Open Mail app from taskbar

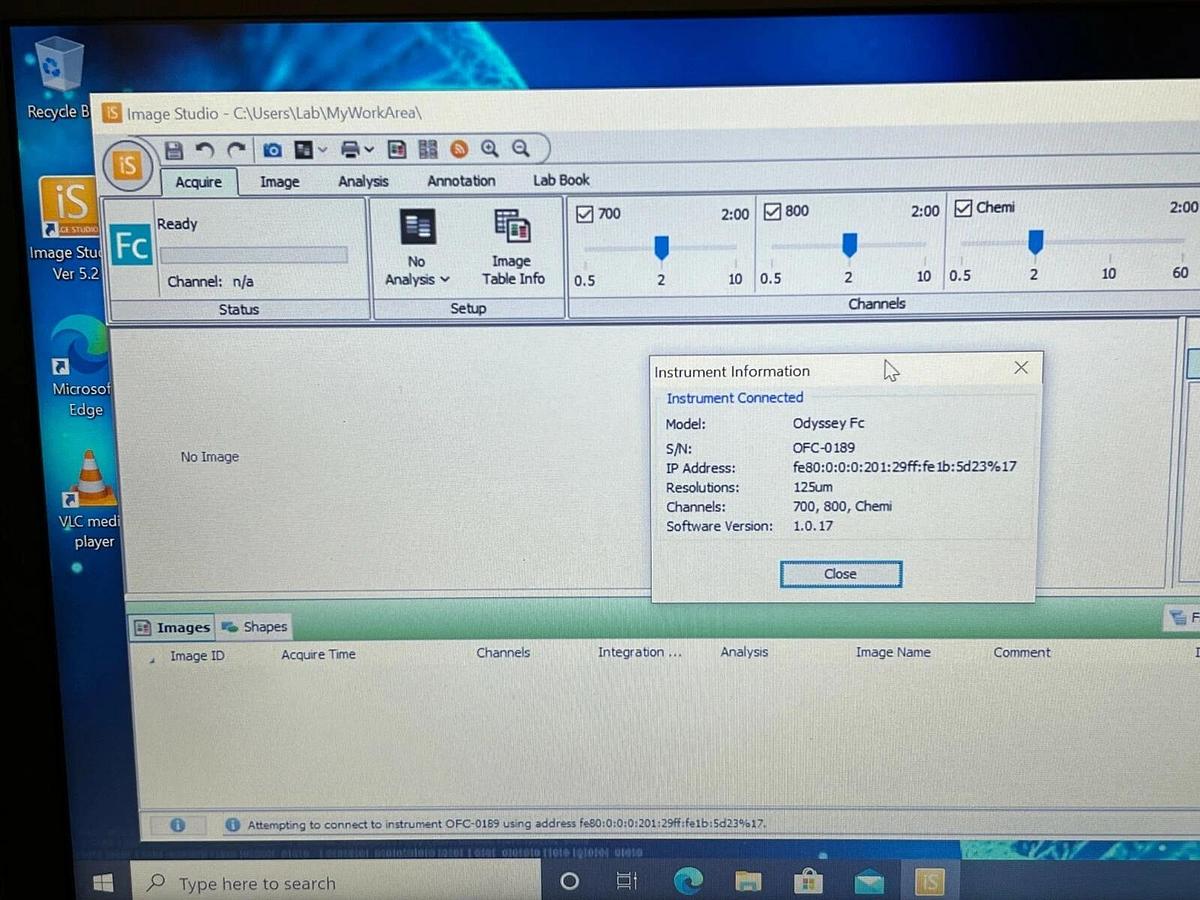[869, 881]
